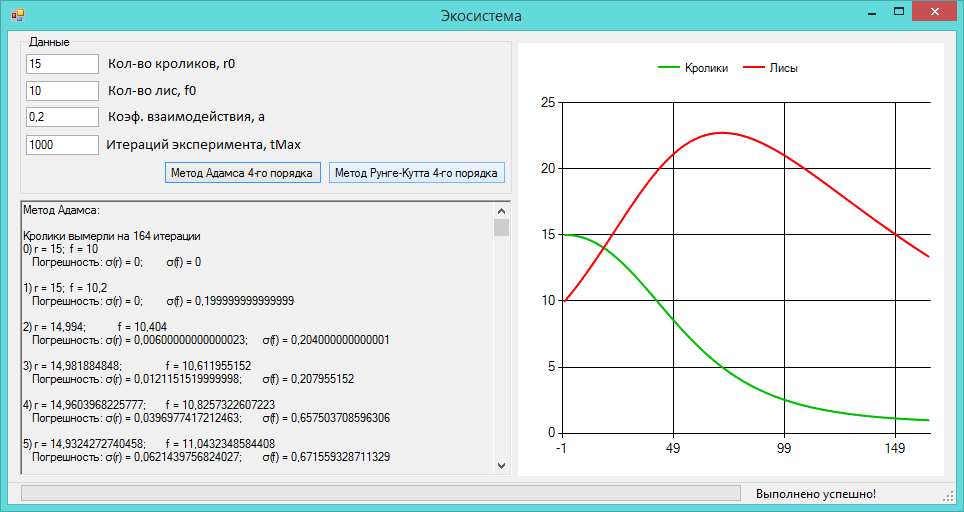Click the progress bar in status strip
Screen dimensions: 964x512
point(381,494)
